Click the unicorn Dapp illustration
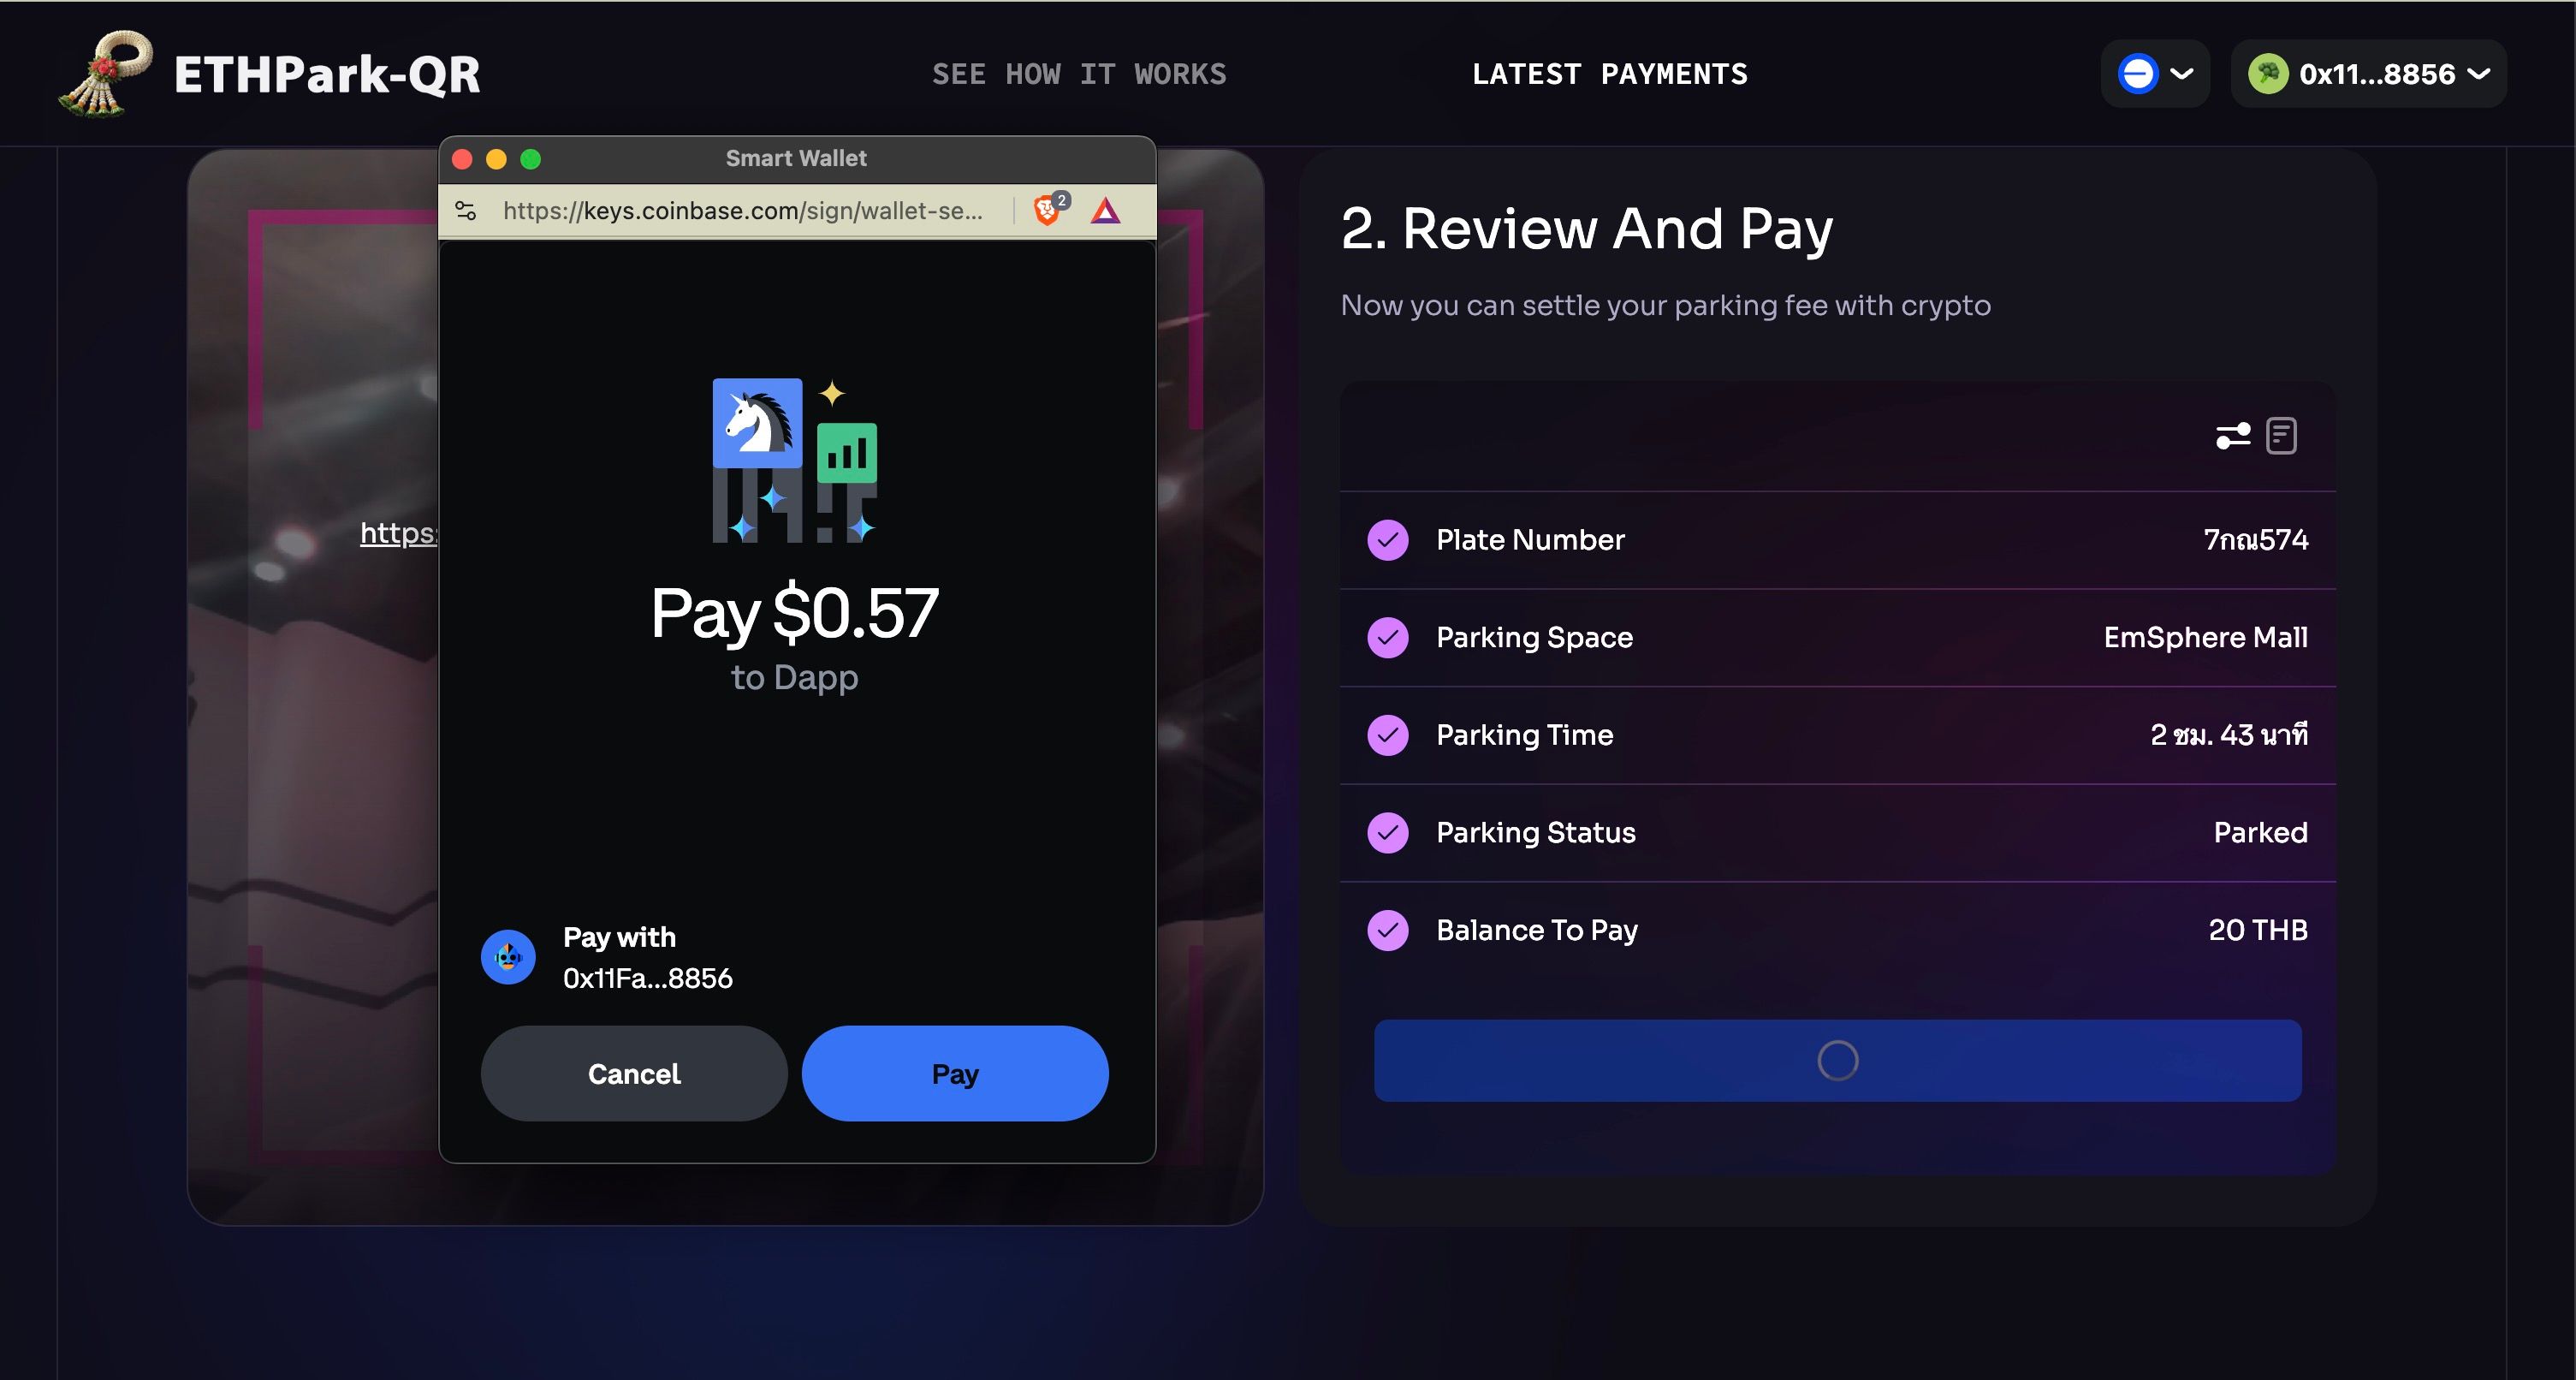Viewport: 2576px width, 1380px height. coord(794,461)
